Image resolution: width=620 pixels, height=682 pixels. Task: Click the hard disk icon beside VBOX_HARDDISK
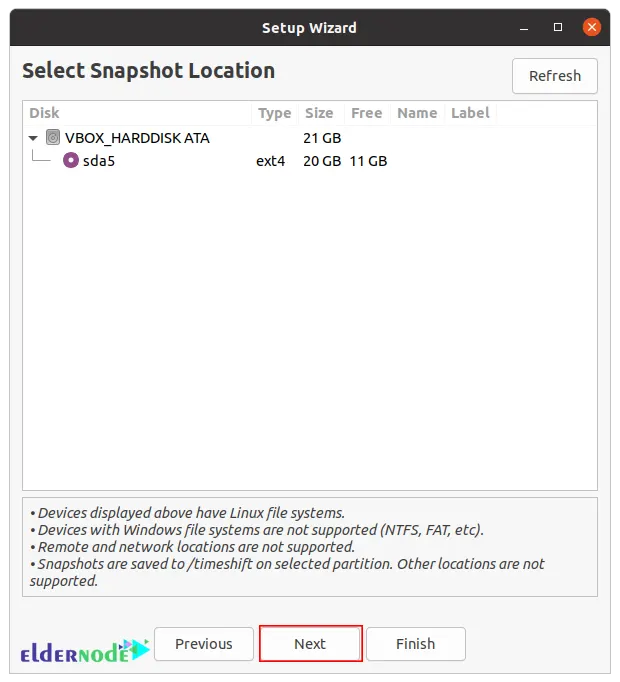click(53, 138)
